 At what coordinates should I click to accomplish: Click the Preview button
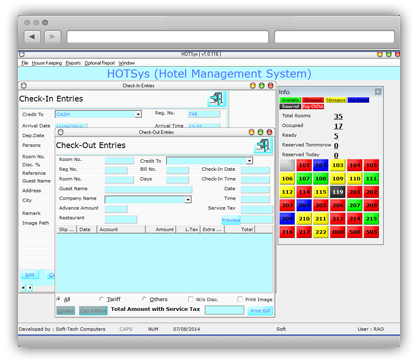[231, 220]
